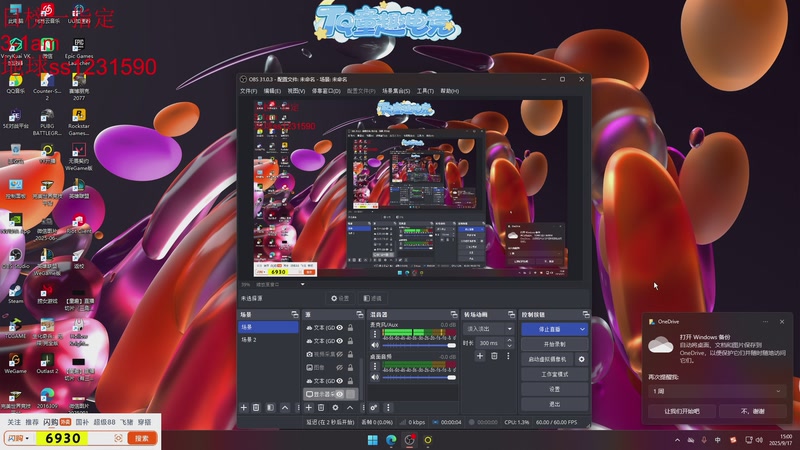Click 不, 谢谢 in OneDrive notification

click(x=753, y=411)
